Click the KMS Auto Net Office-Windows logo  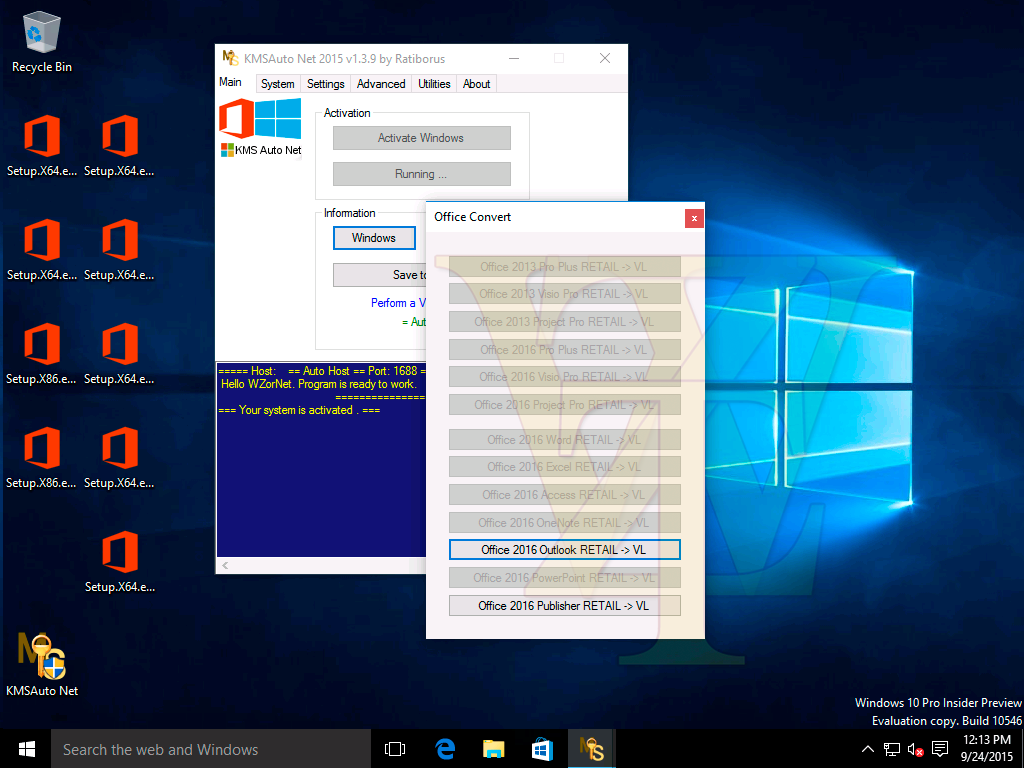coord(261,128)
